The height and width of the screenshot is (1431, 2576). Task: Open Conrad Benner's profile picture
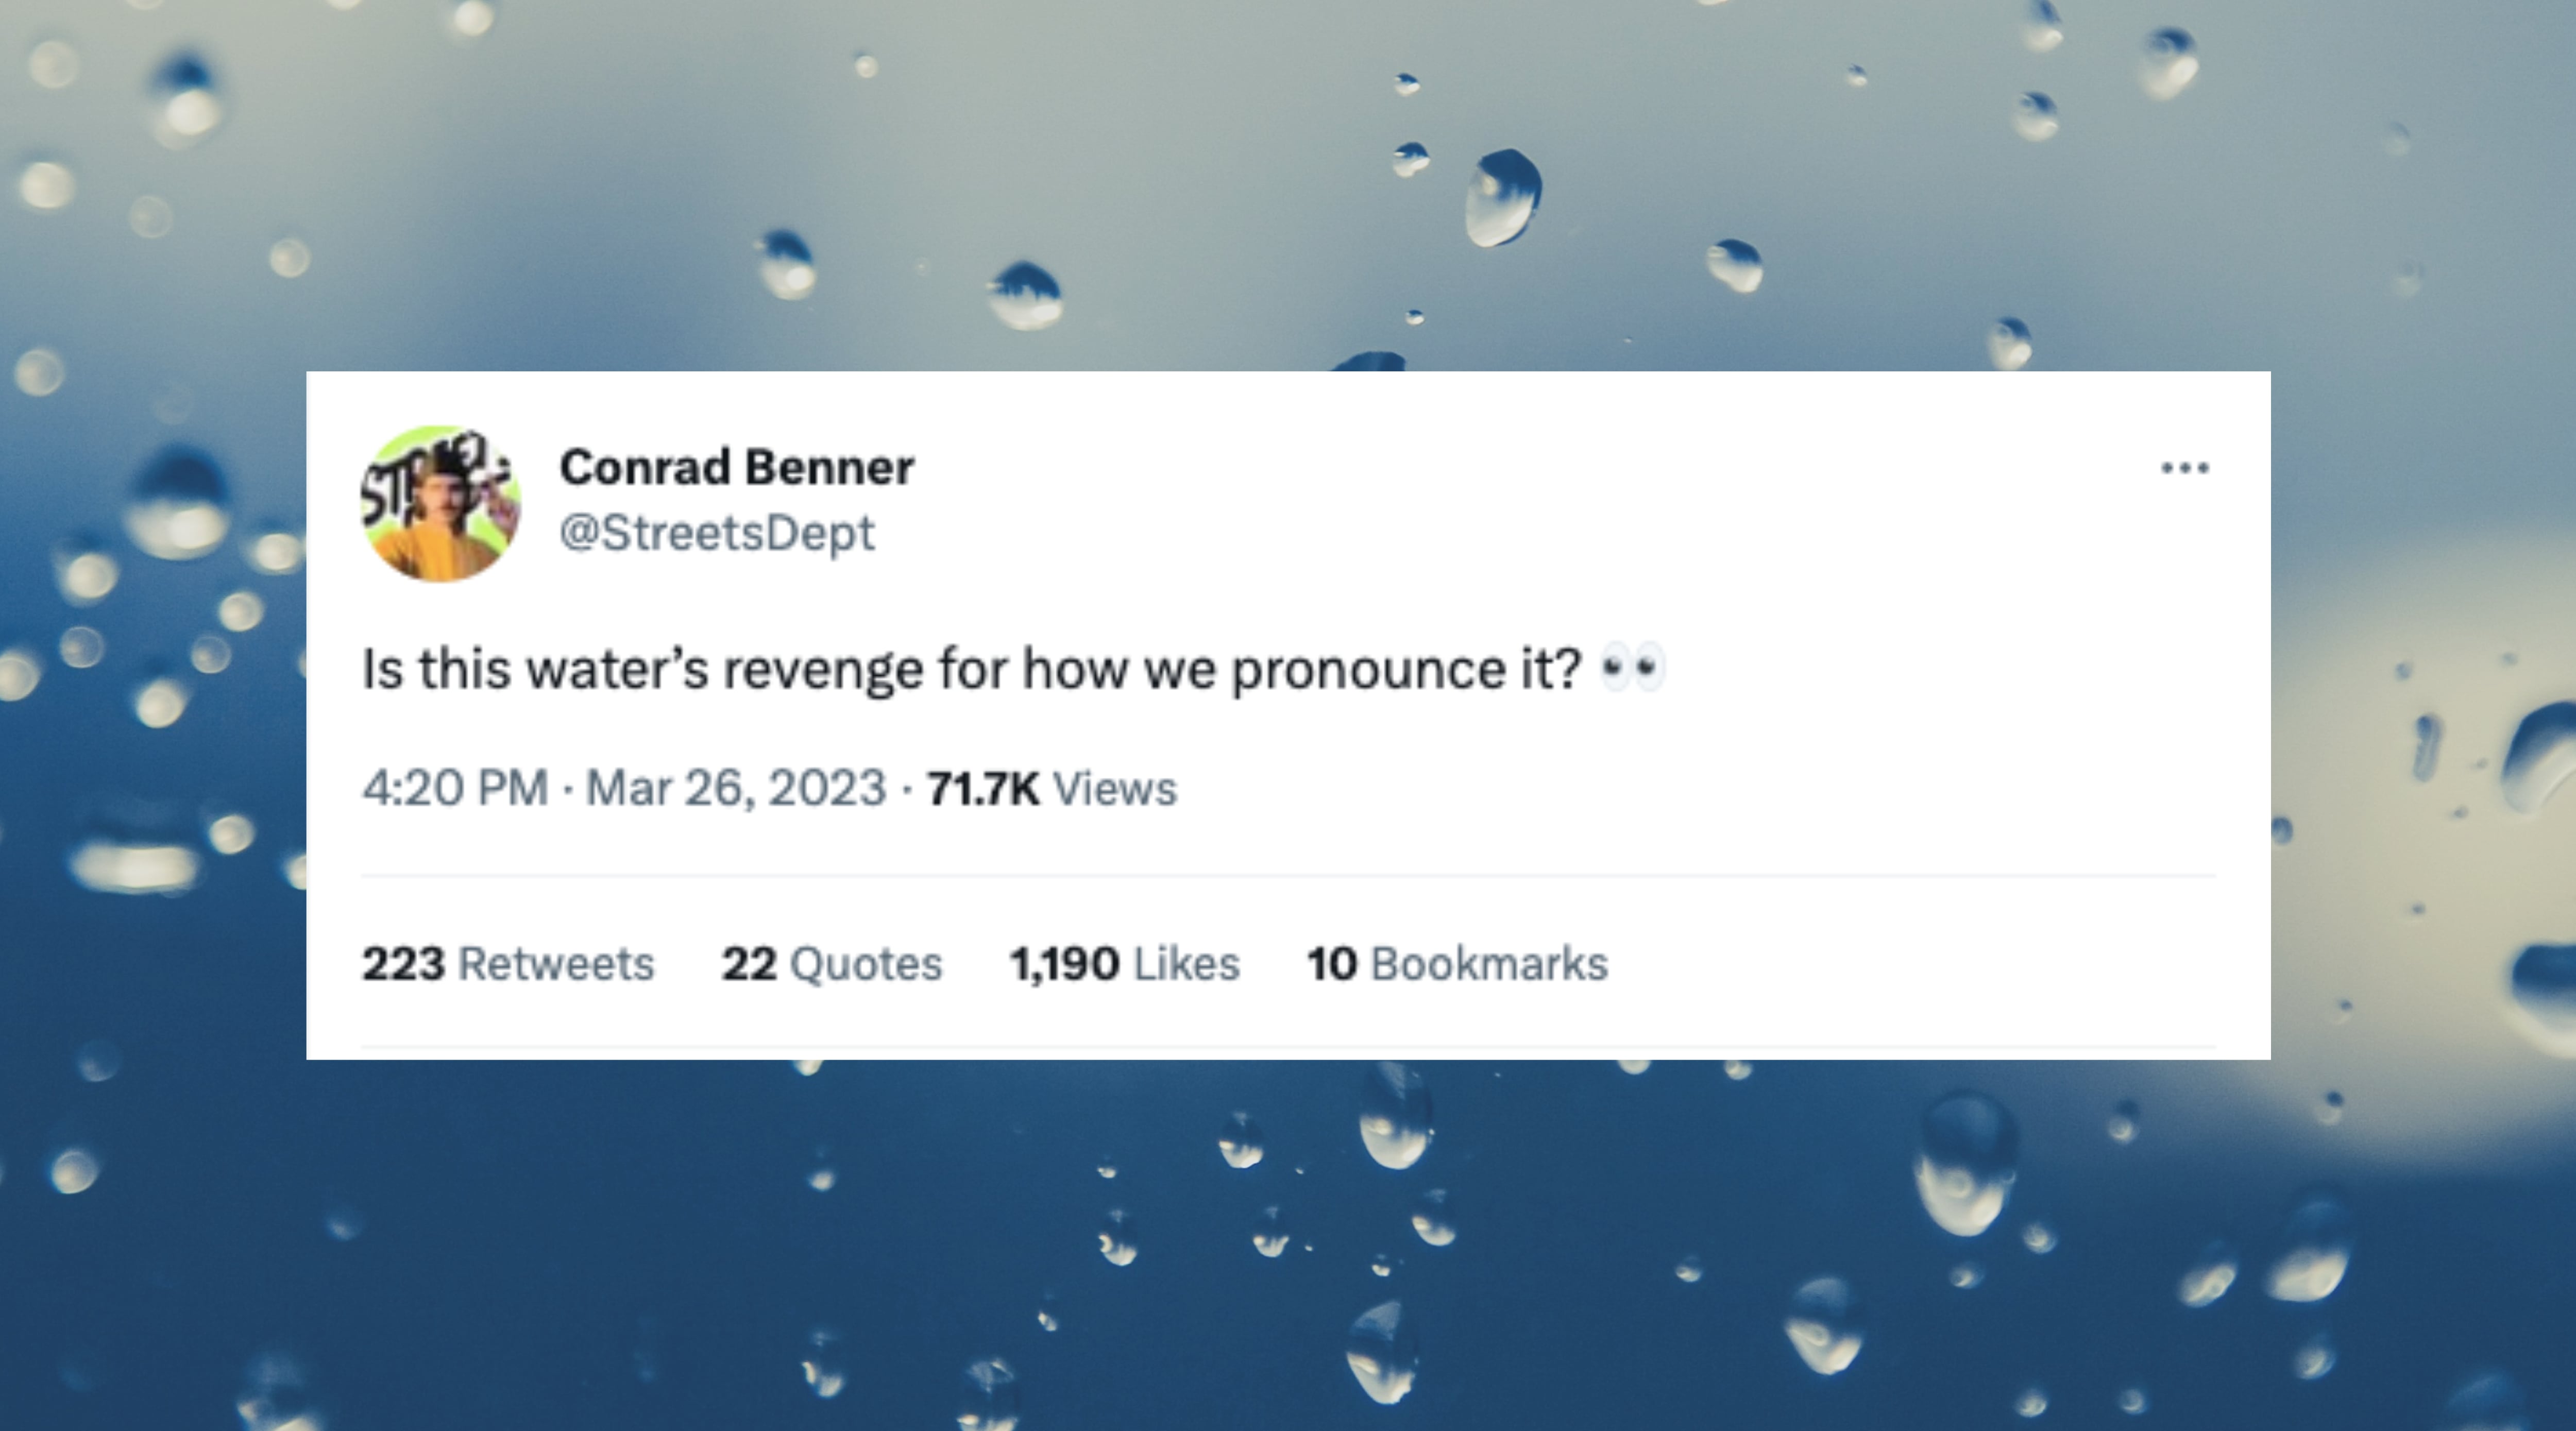pos(440,503)
